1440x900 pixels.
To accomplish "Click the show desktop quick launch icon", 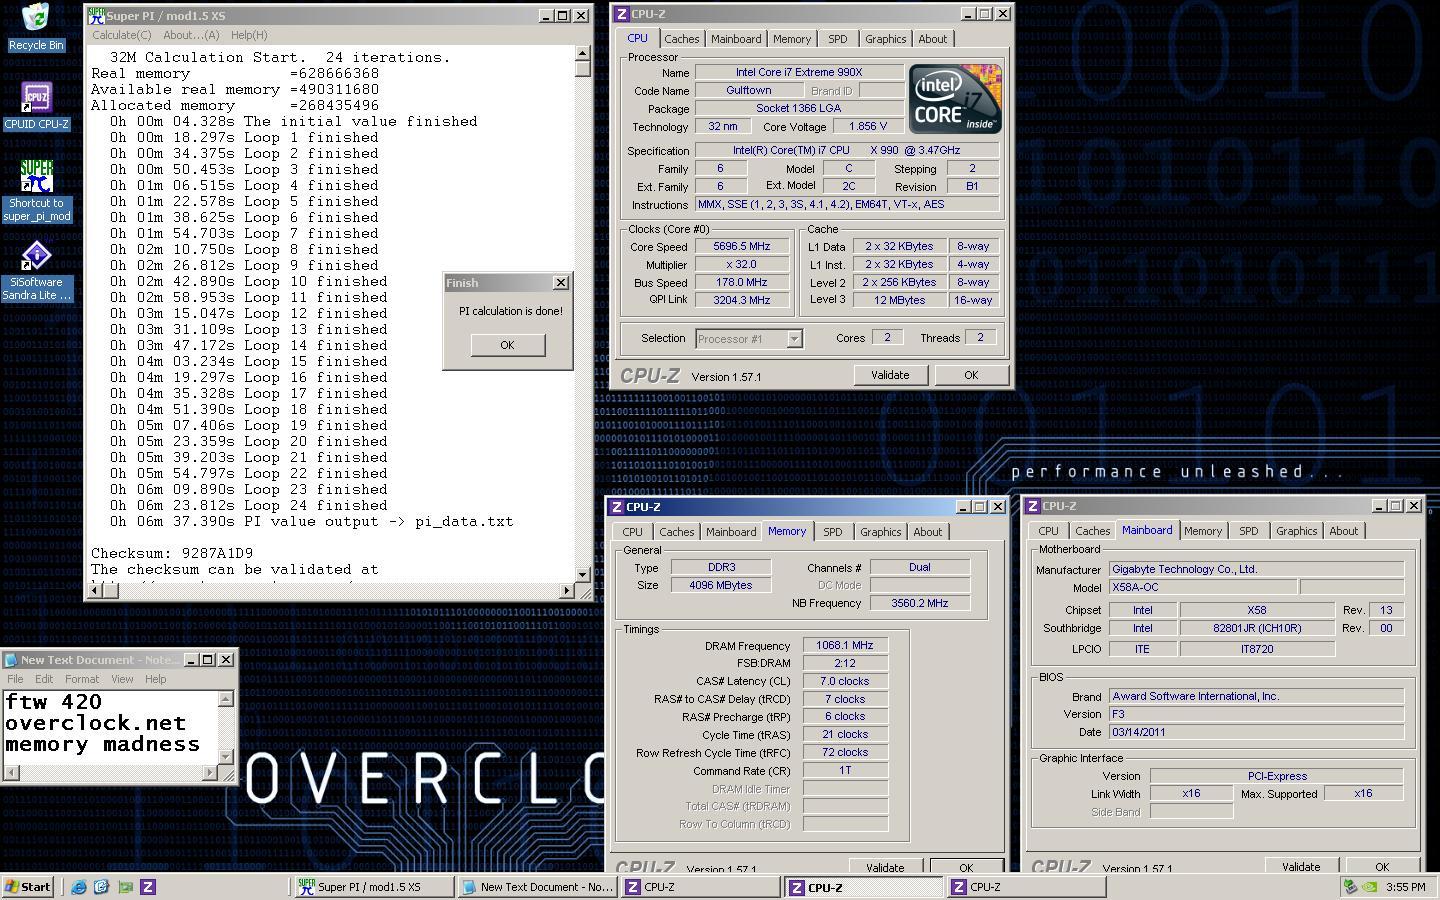I will [125, 887].
